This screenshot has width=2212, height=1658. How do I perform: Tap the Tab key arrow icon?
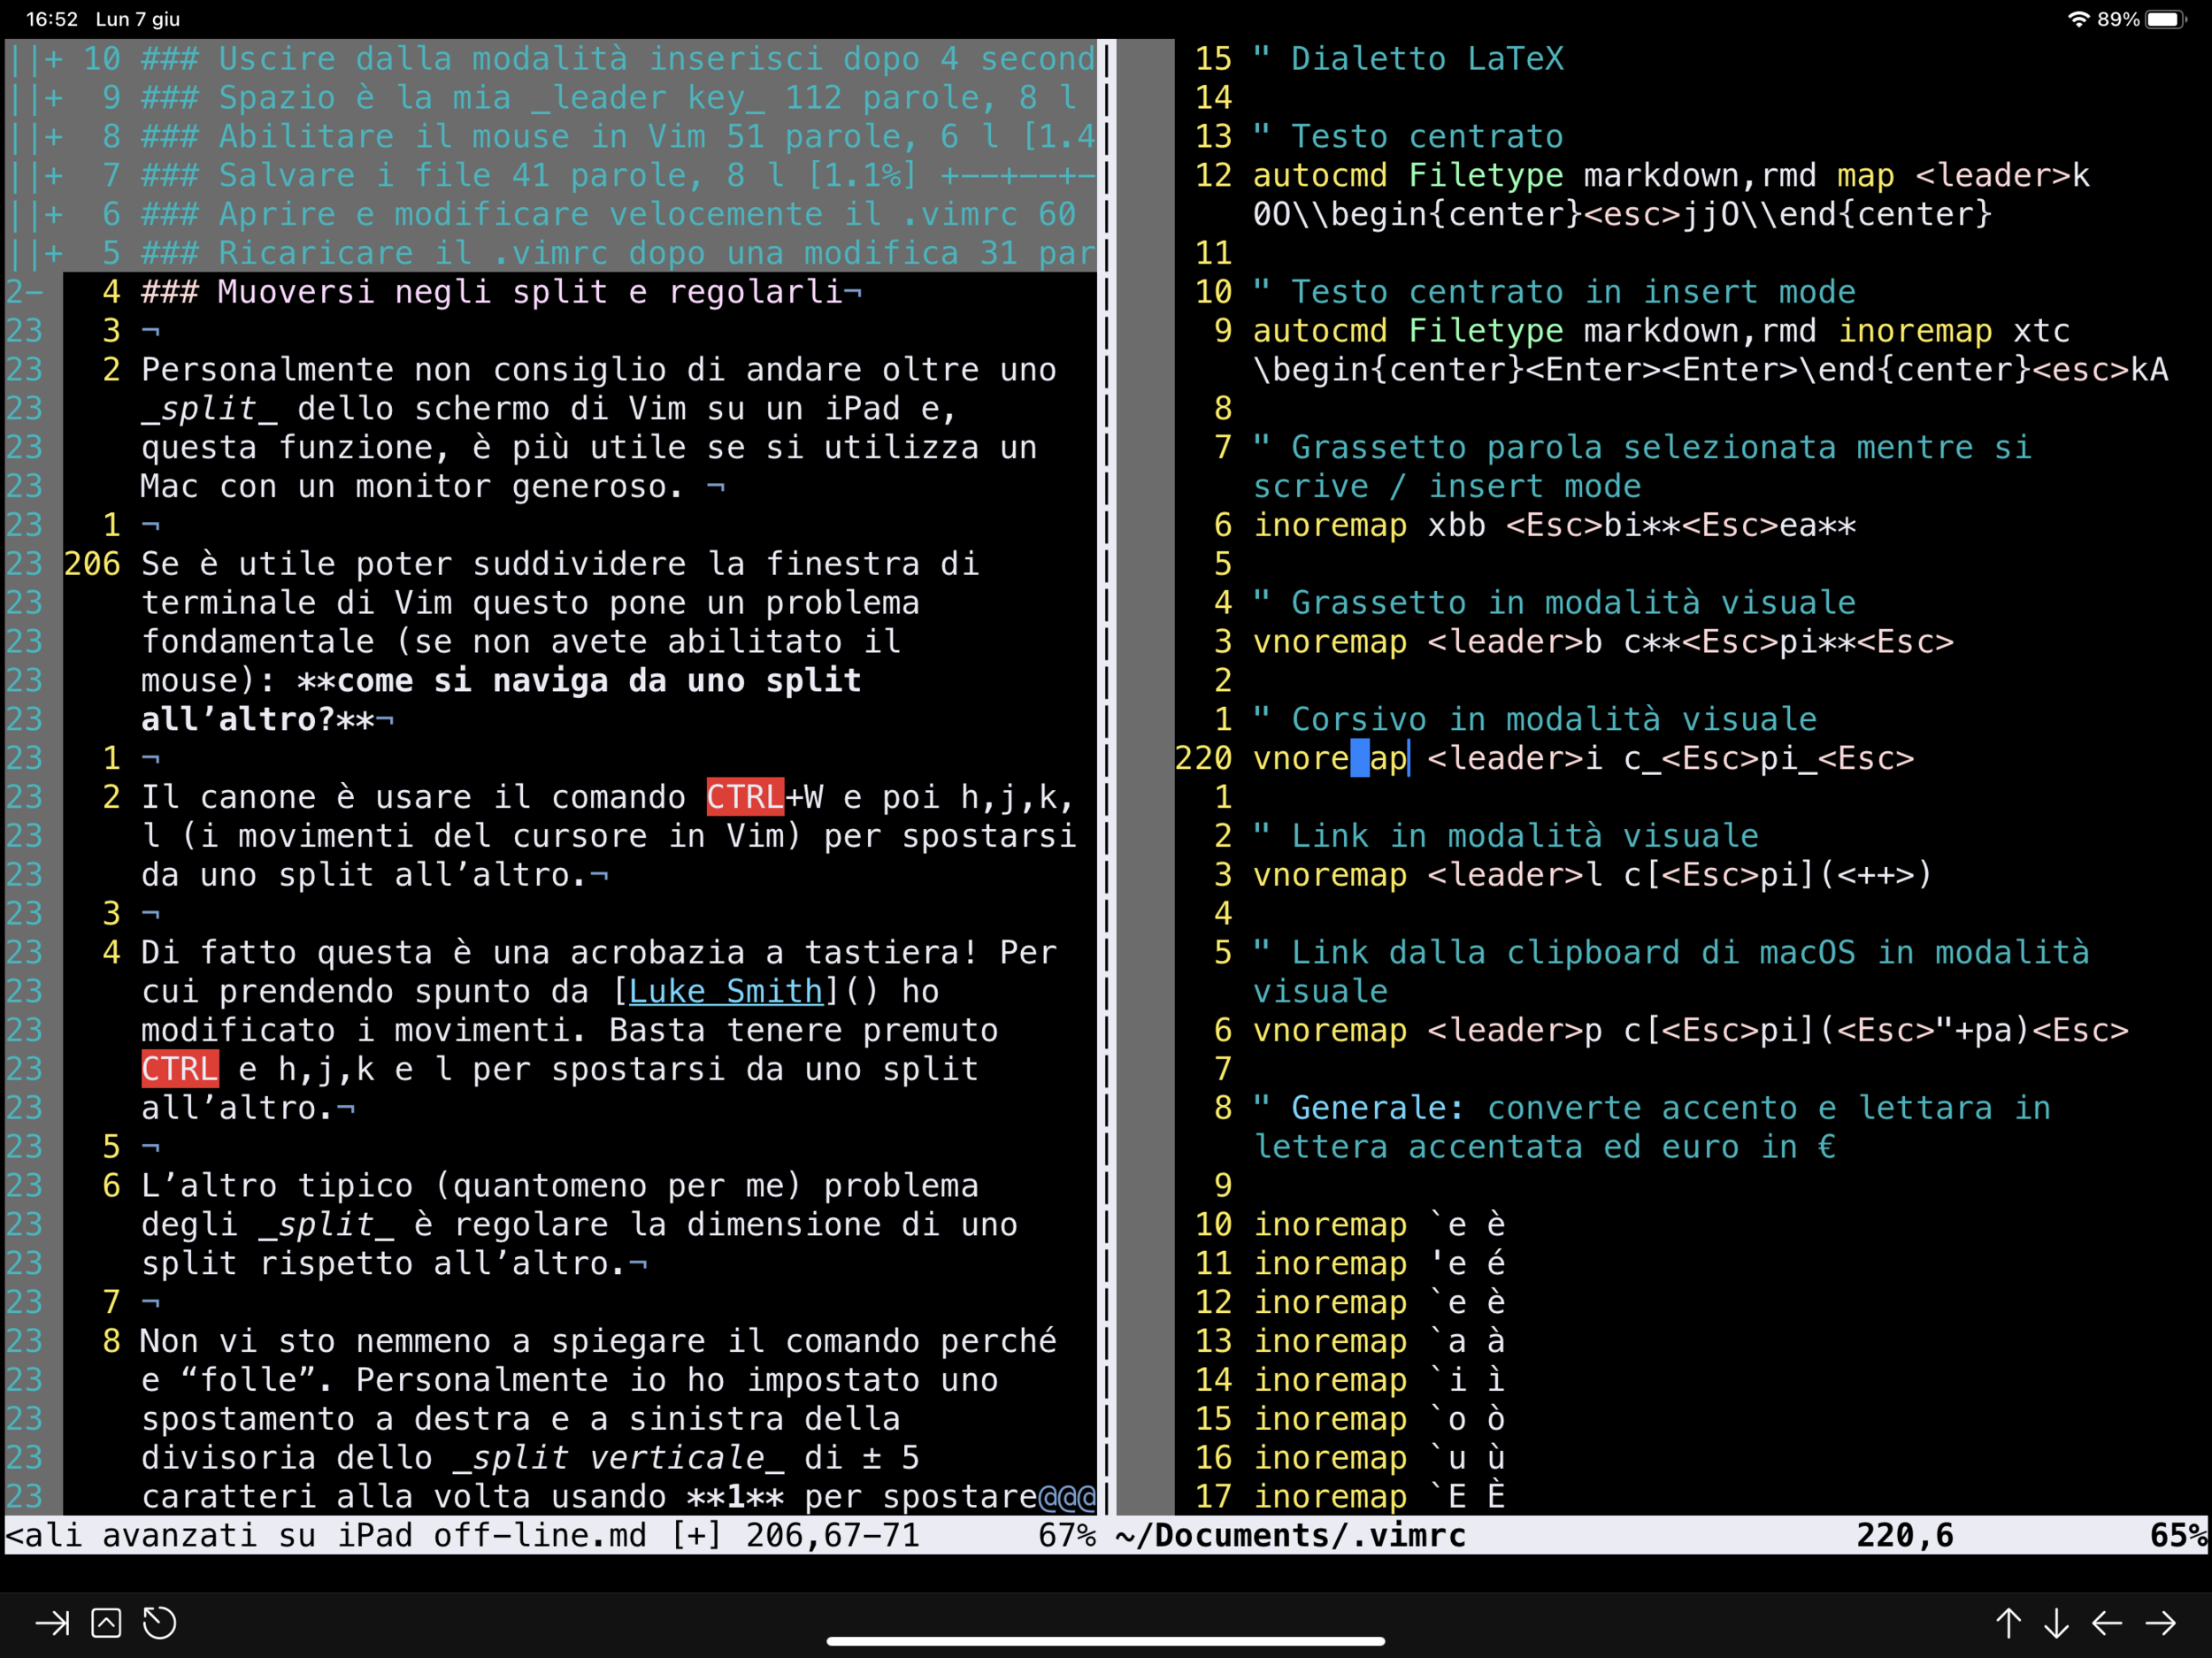tap(52, 1623)
